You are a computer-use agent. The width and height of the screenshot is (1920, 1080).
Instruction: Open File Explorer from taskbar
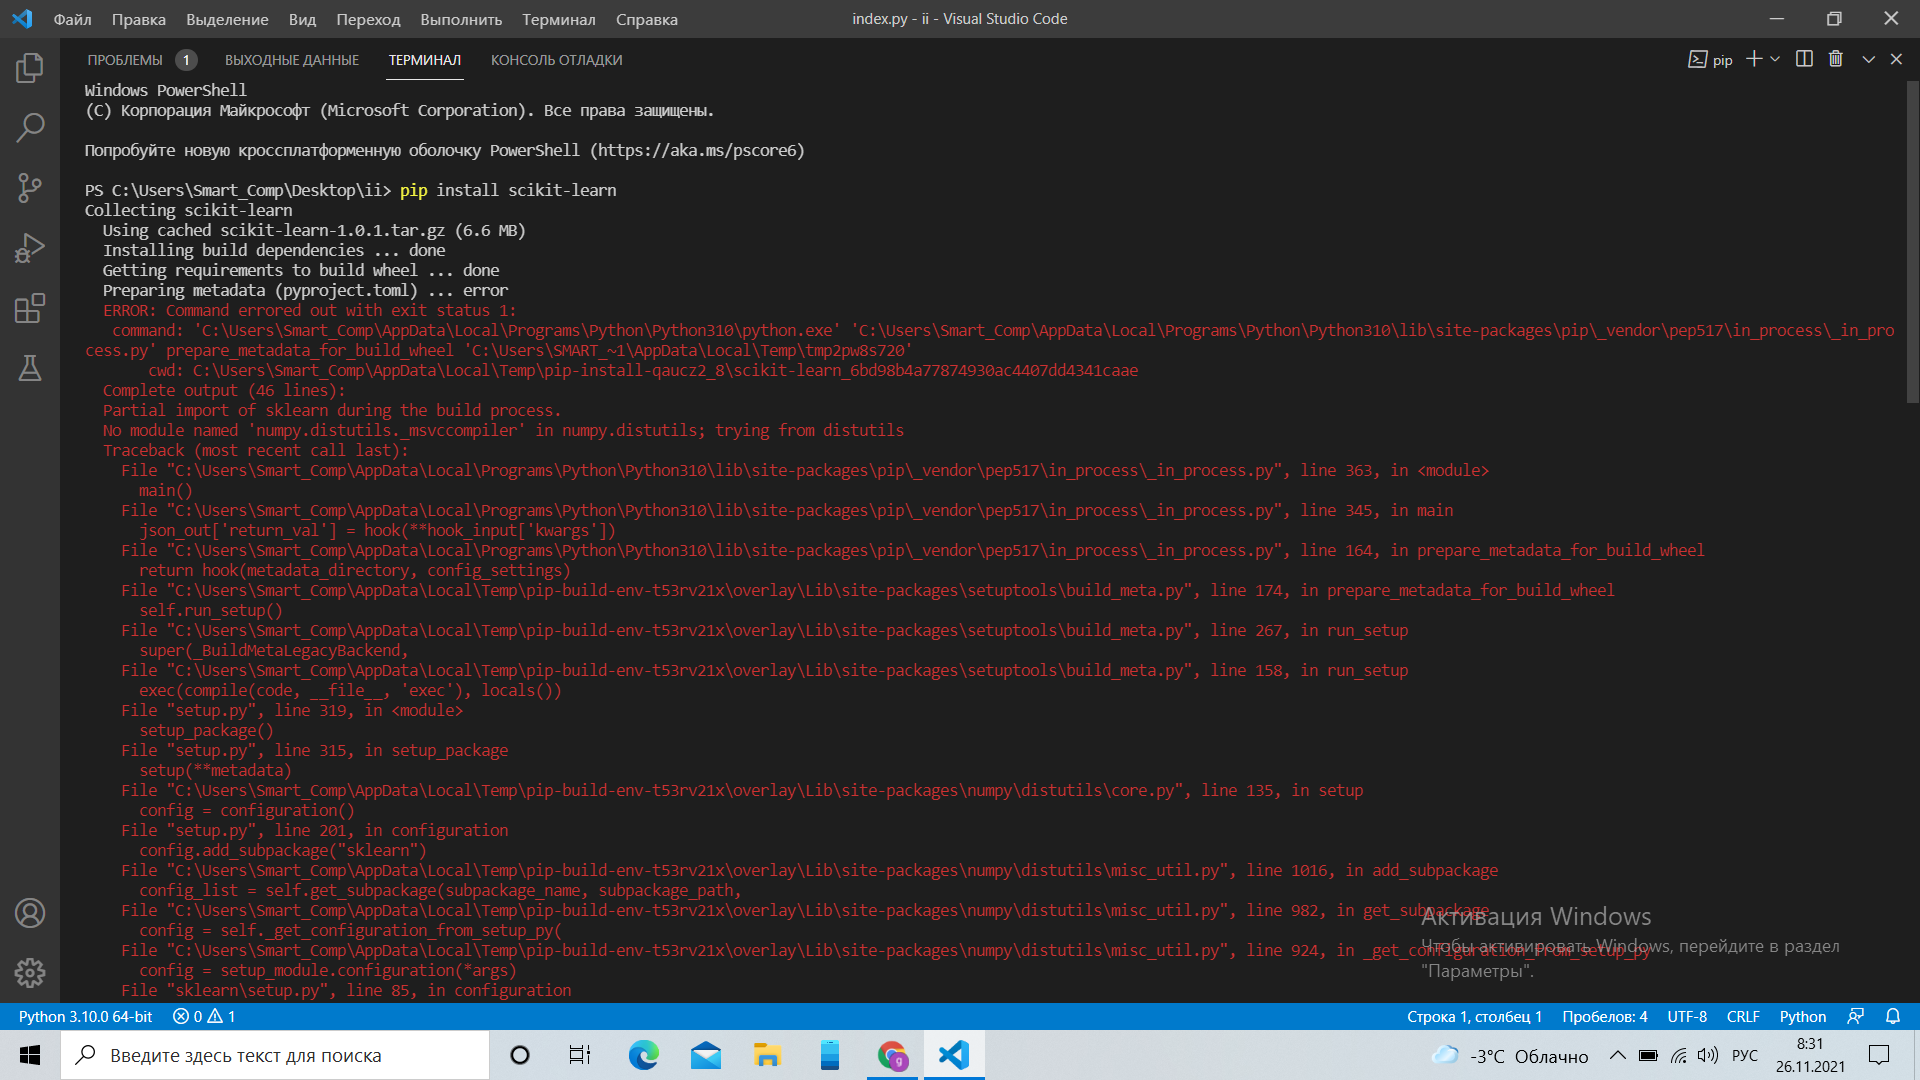coord(768,1055)
